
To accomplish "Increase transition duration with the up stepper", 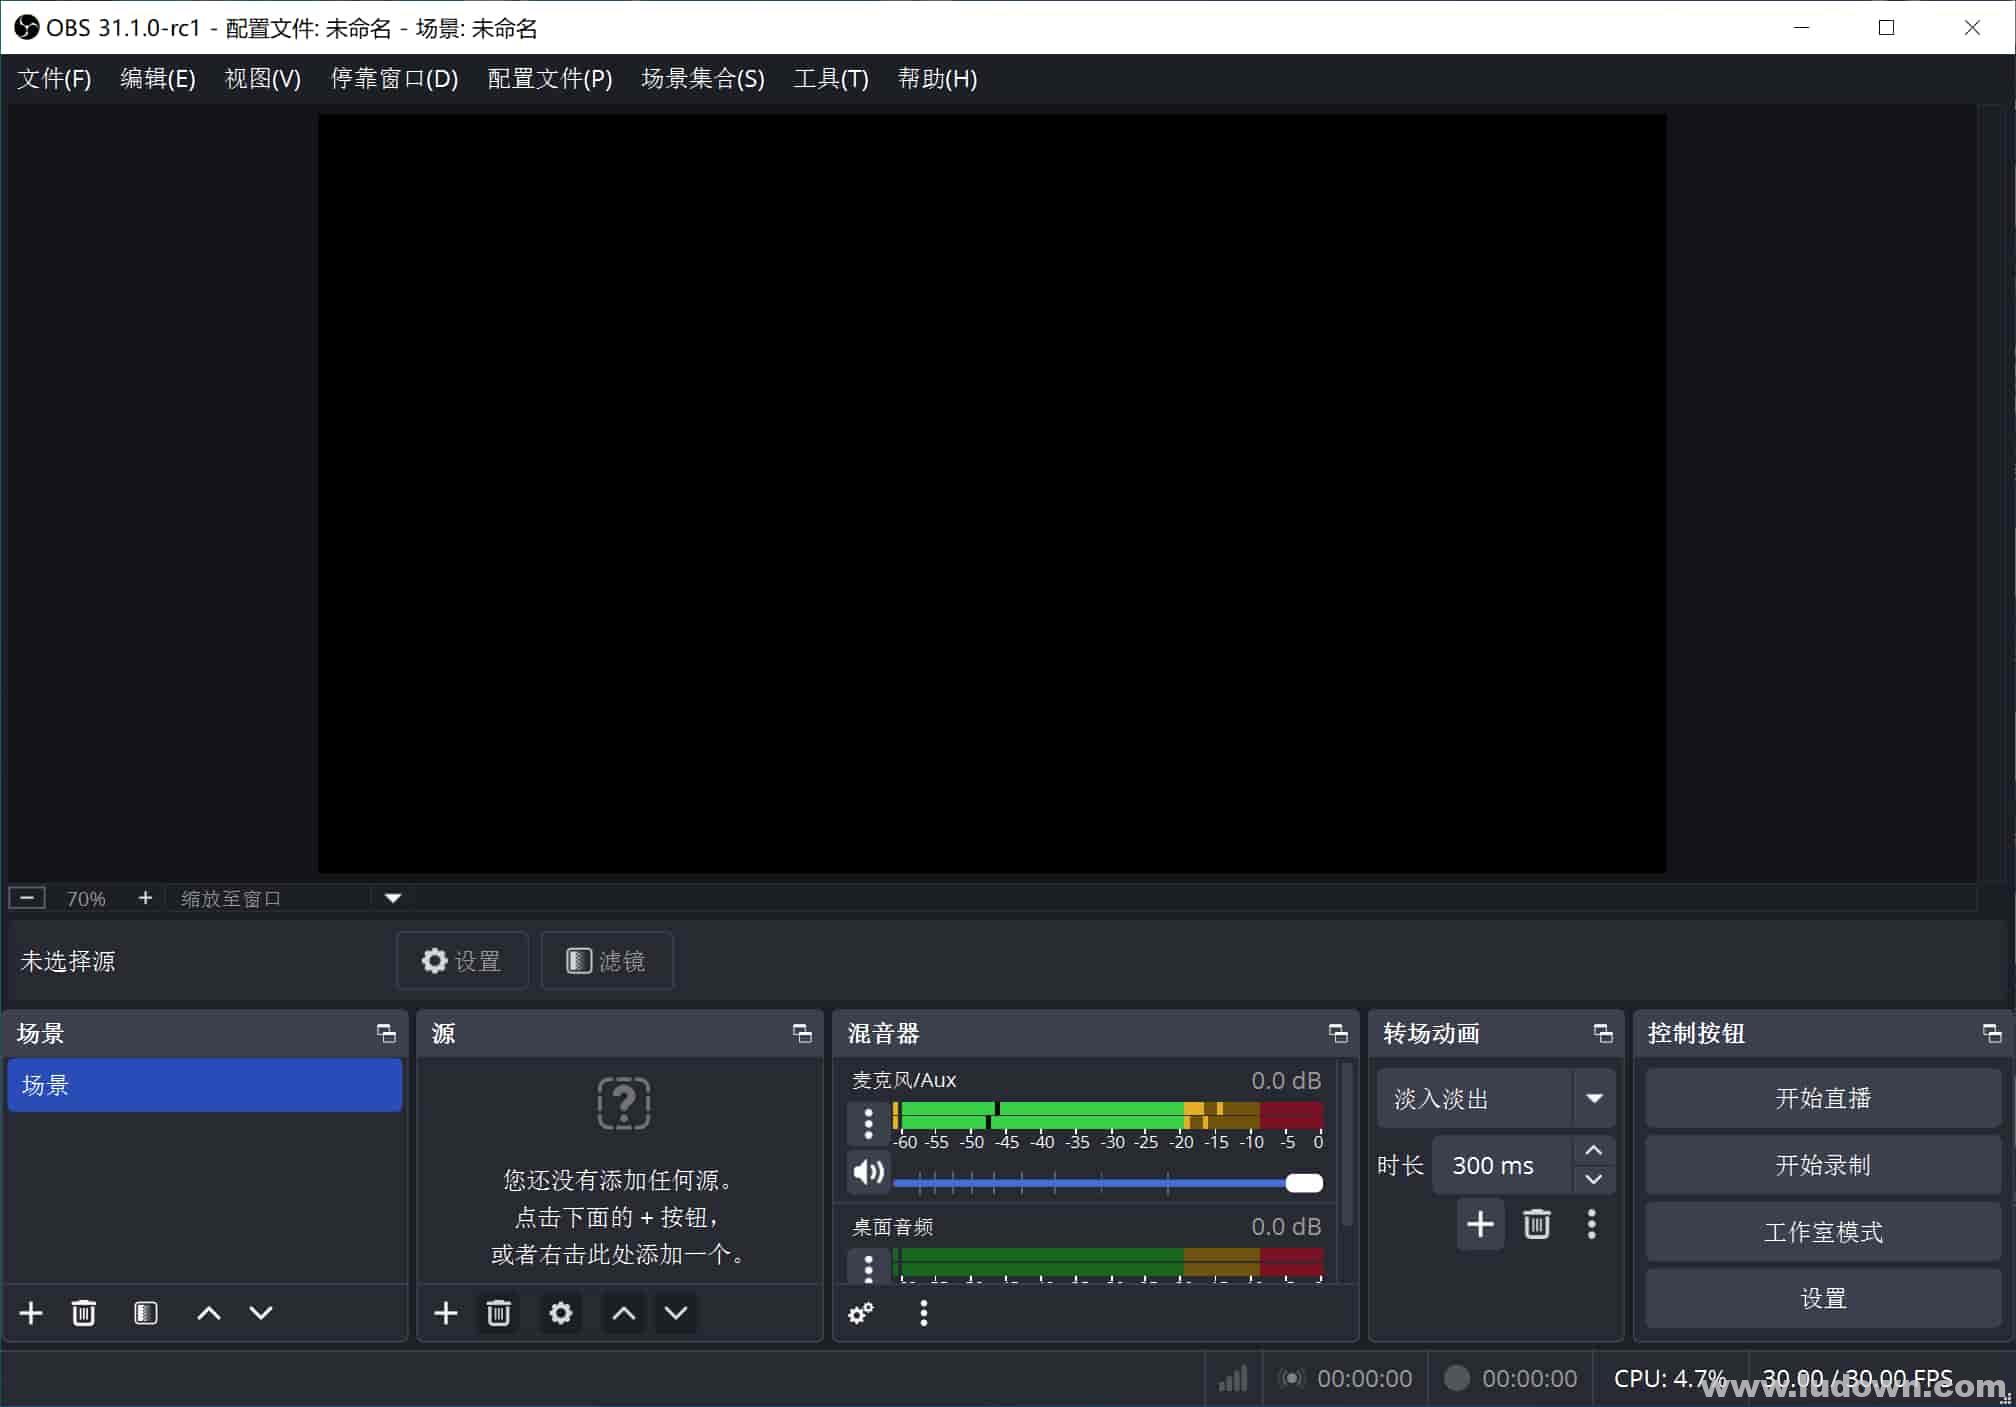I will coord(1592,1149).
